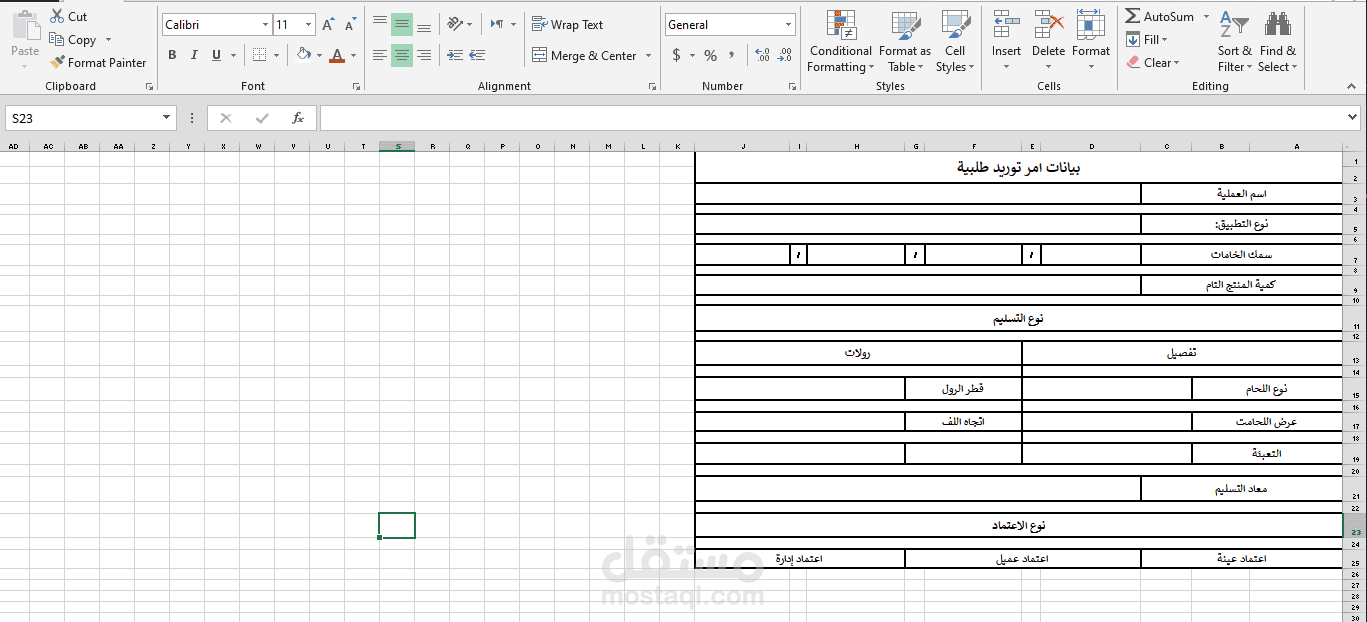Toggle Italic formatting
1367x622 pixels.
pyautogui.click(x=194, y=55)
